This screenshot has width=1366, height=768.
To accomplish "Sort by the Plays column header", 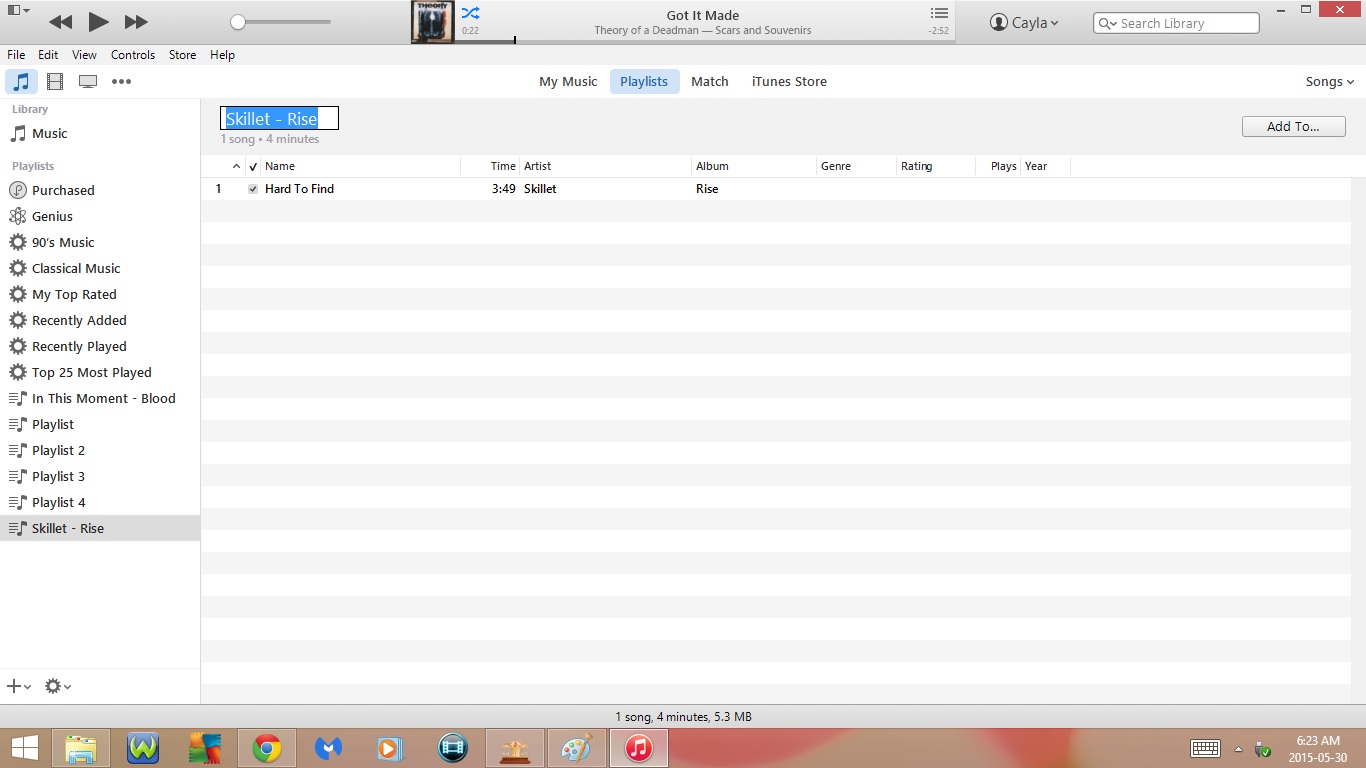I will click(x=998, y=167).
